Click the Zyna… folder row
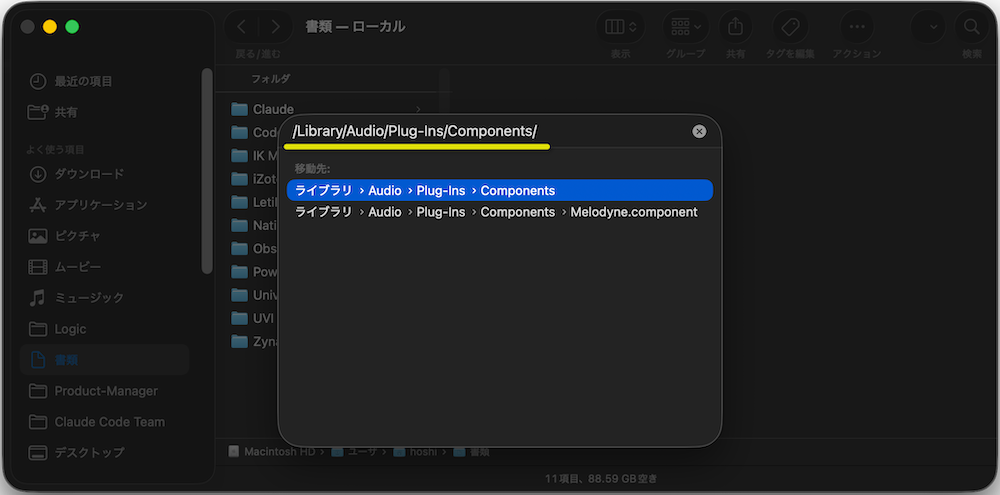Screen dimensions: 1000x495 [255, 341]
